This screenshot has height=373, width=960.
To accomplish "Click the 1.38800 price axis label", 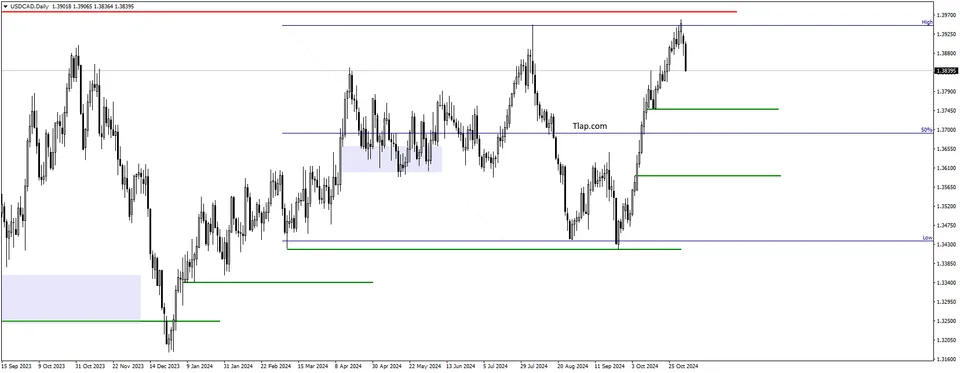I will tap(947, 53).
